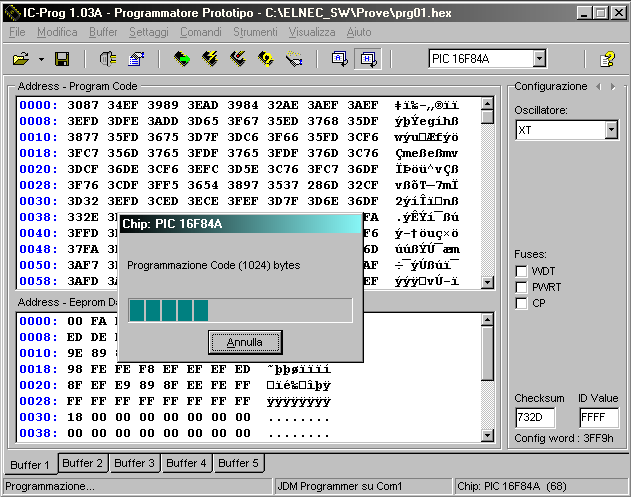
Task: Click the Read chip green-arrow icon
Action: (182, 59)
